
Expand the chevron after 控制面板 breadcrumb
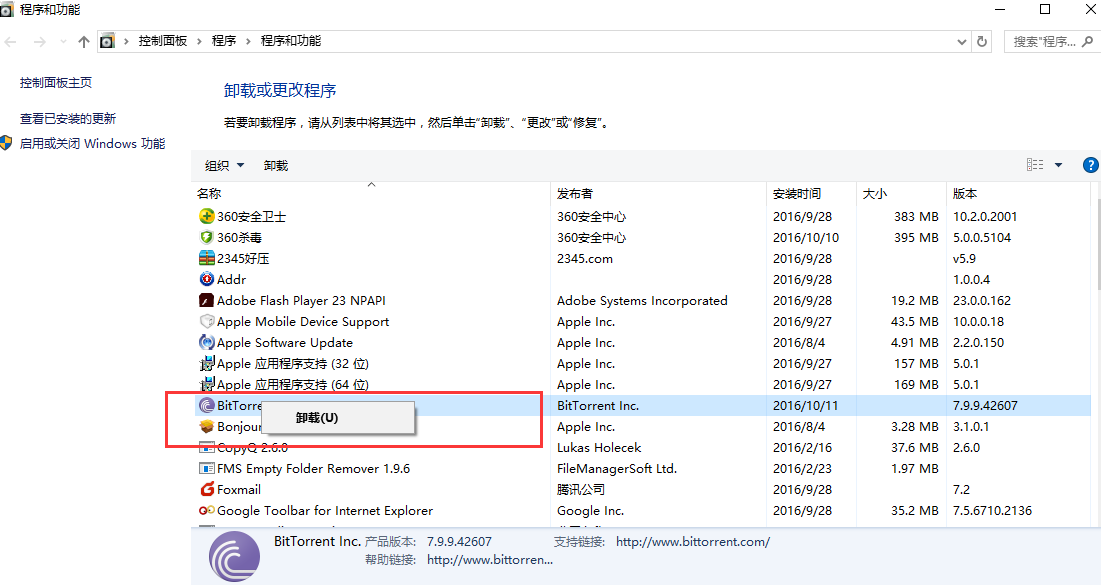click(199, 41)
